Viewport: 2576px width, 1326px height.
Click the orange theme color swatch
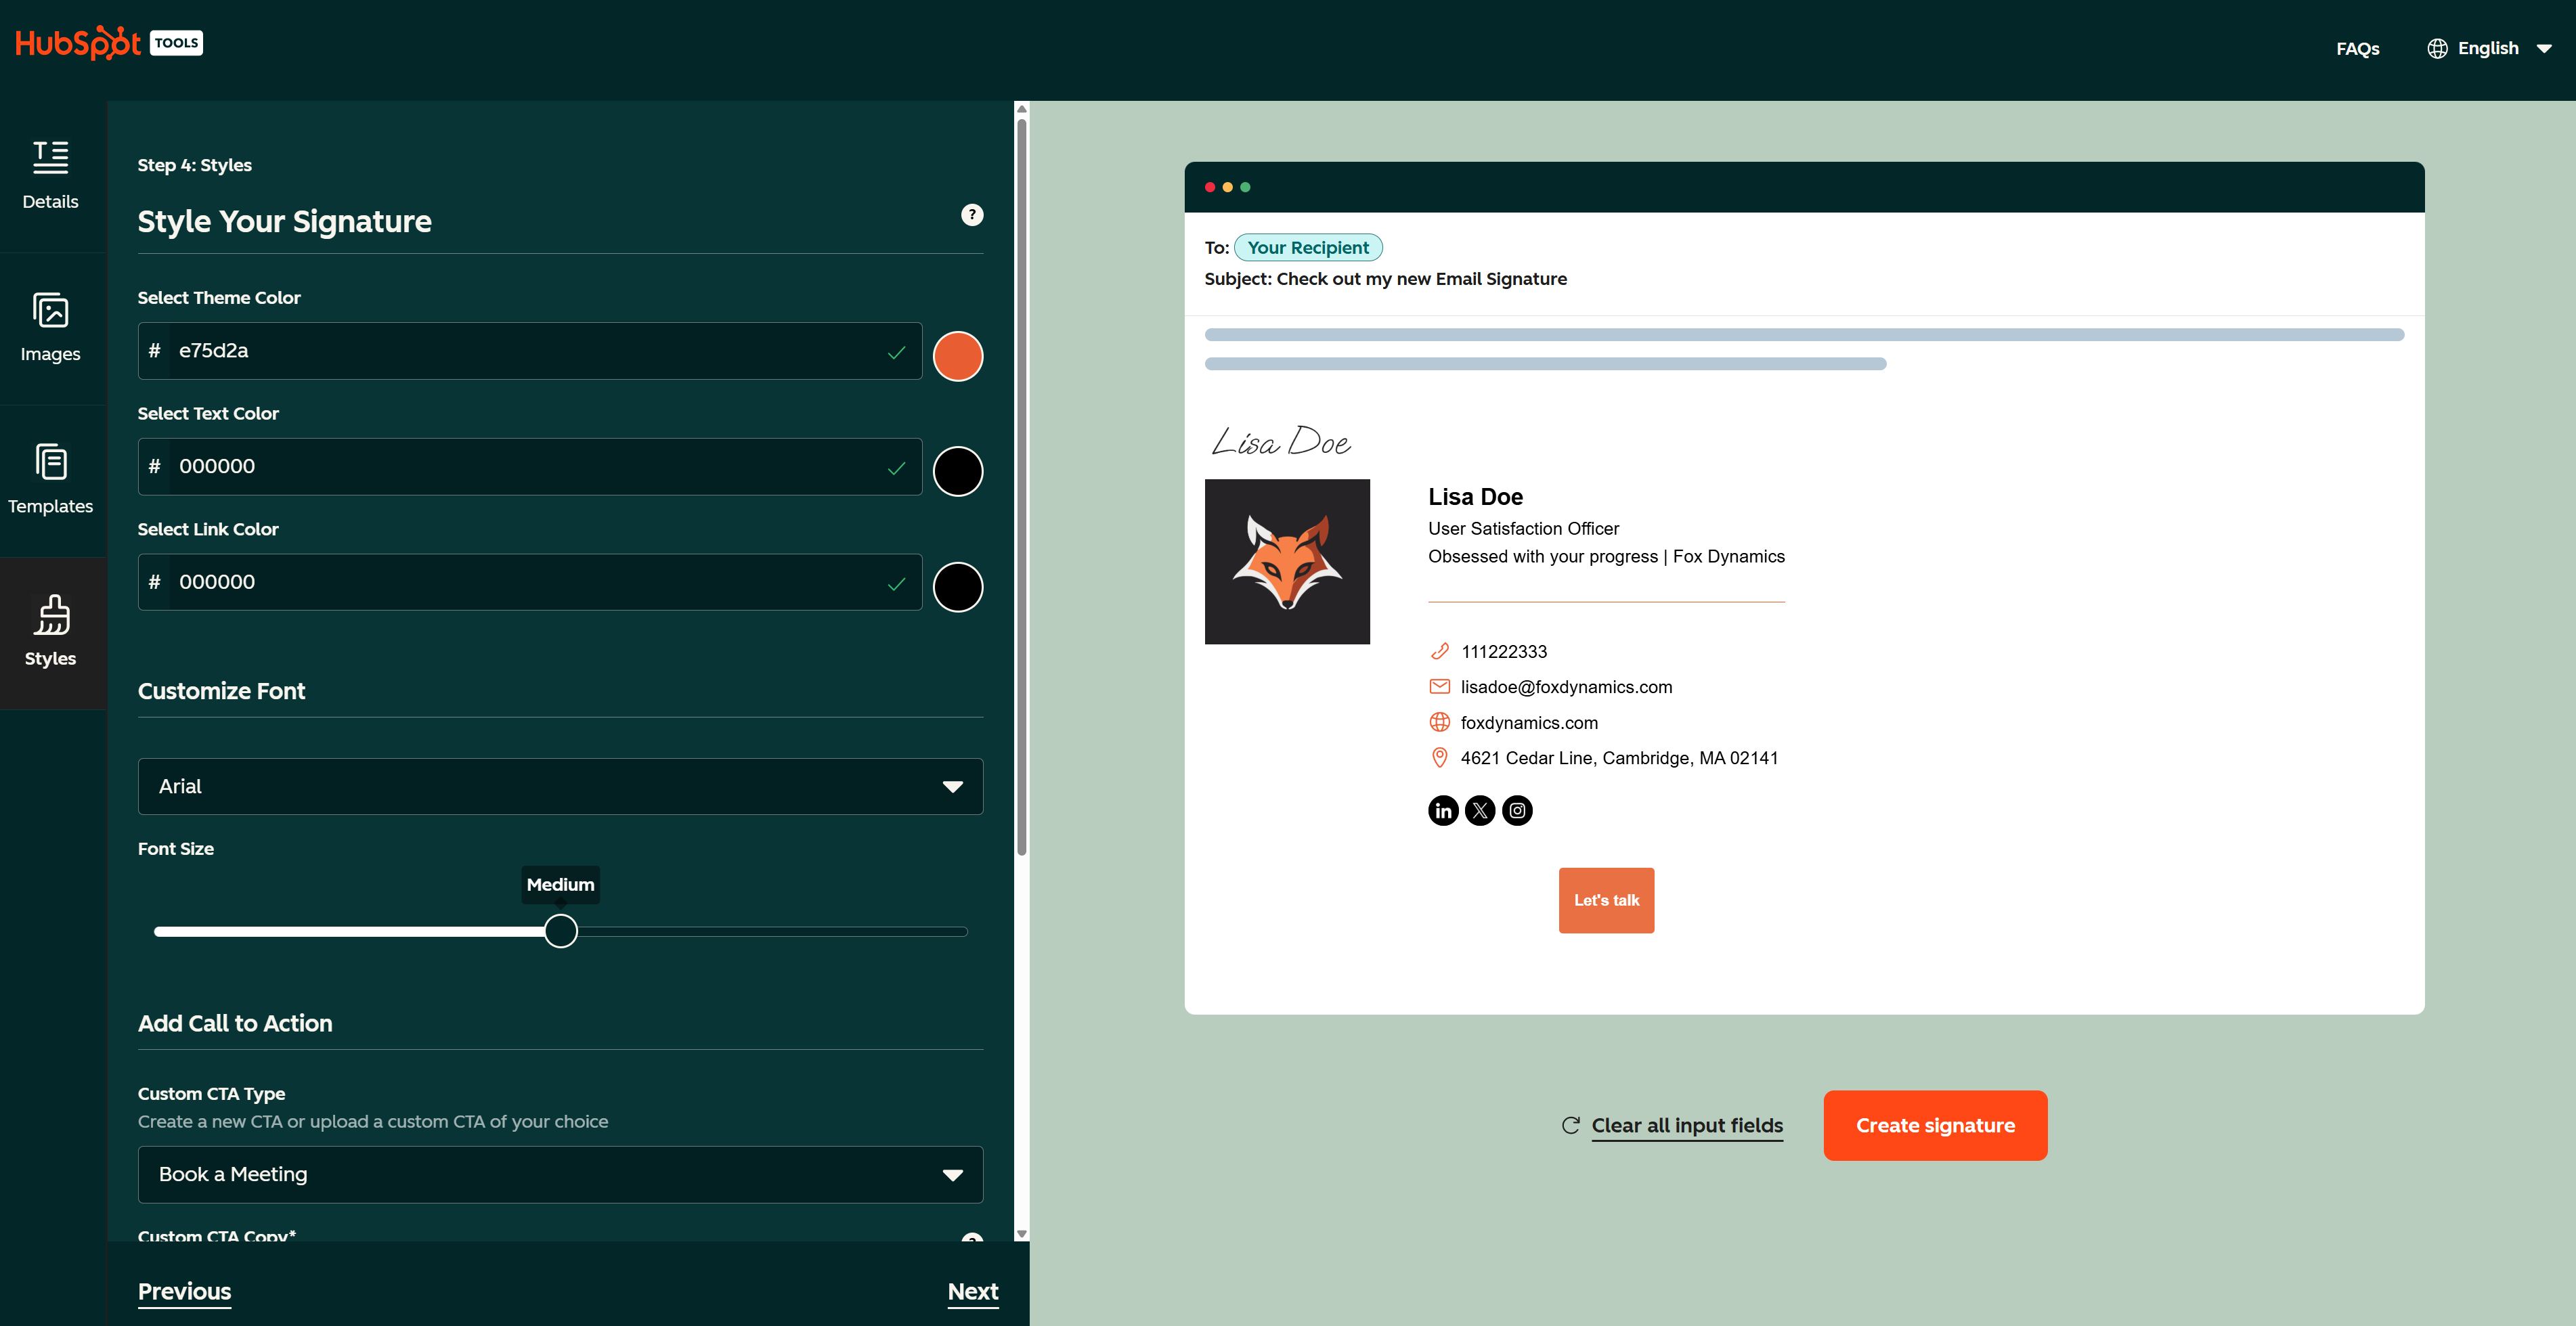958,355
